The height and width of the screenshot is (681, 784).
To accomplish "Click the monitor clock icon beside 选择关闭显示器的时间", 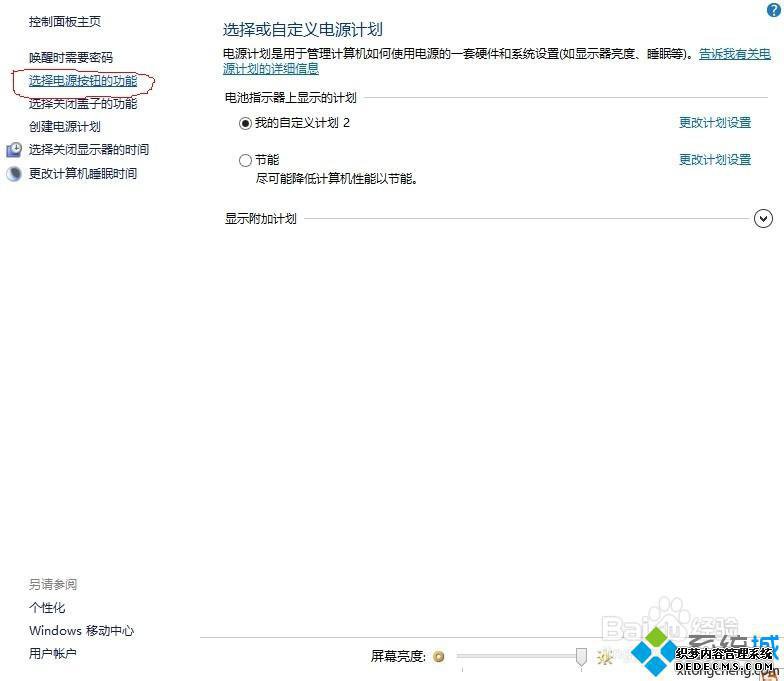I will (13, 150).
